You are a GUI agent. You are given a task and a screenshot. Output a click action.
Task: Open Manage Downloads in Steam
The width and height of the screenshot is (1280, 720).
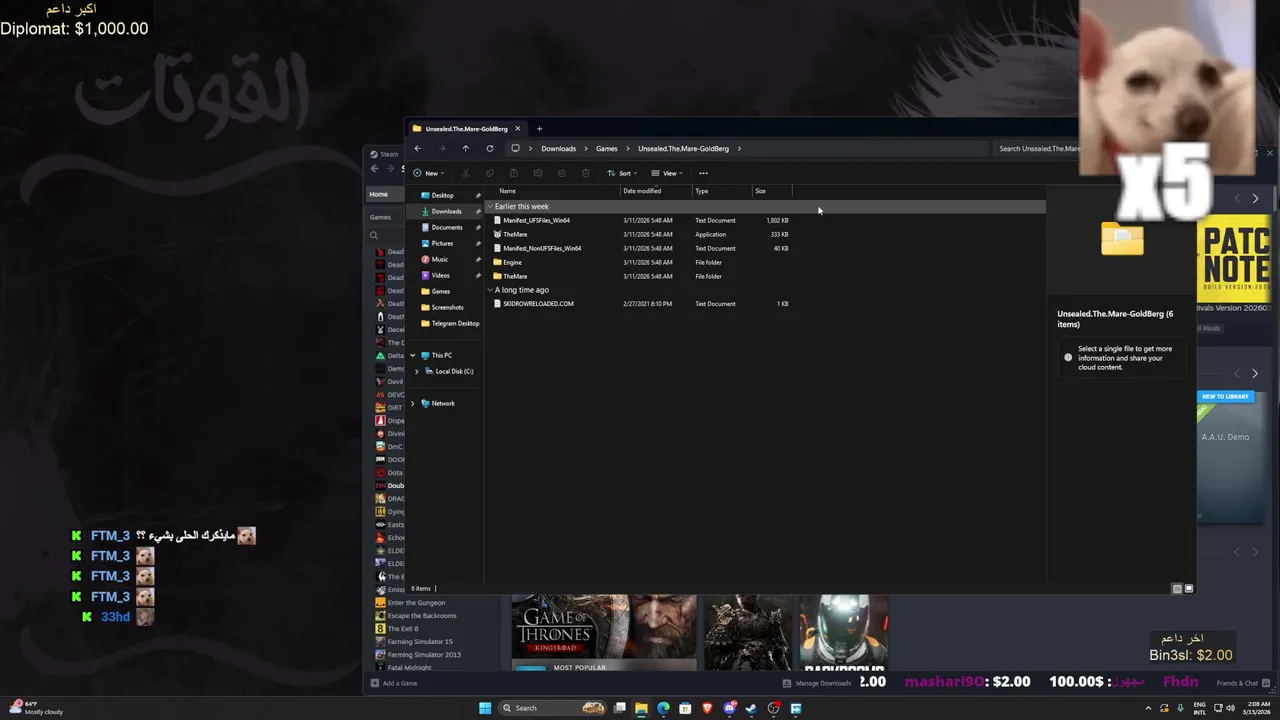tap(817, 683)
